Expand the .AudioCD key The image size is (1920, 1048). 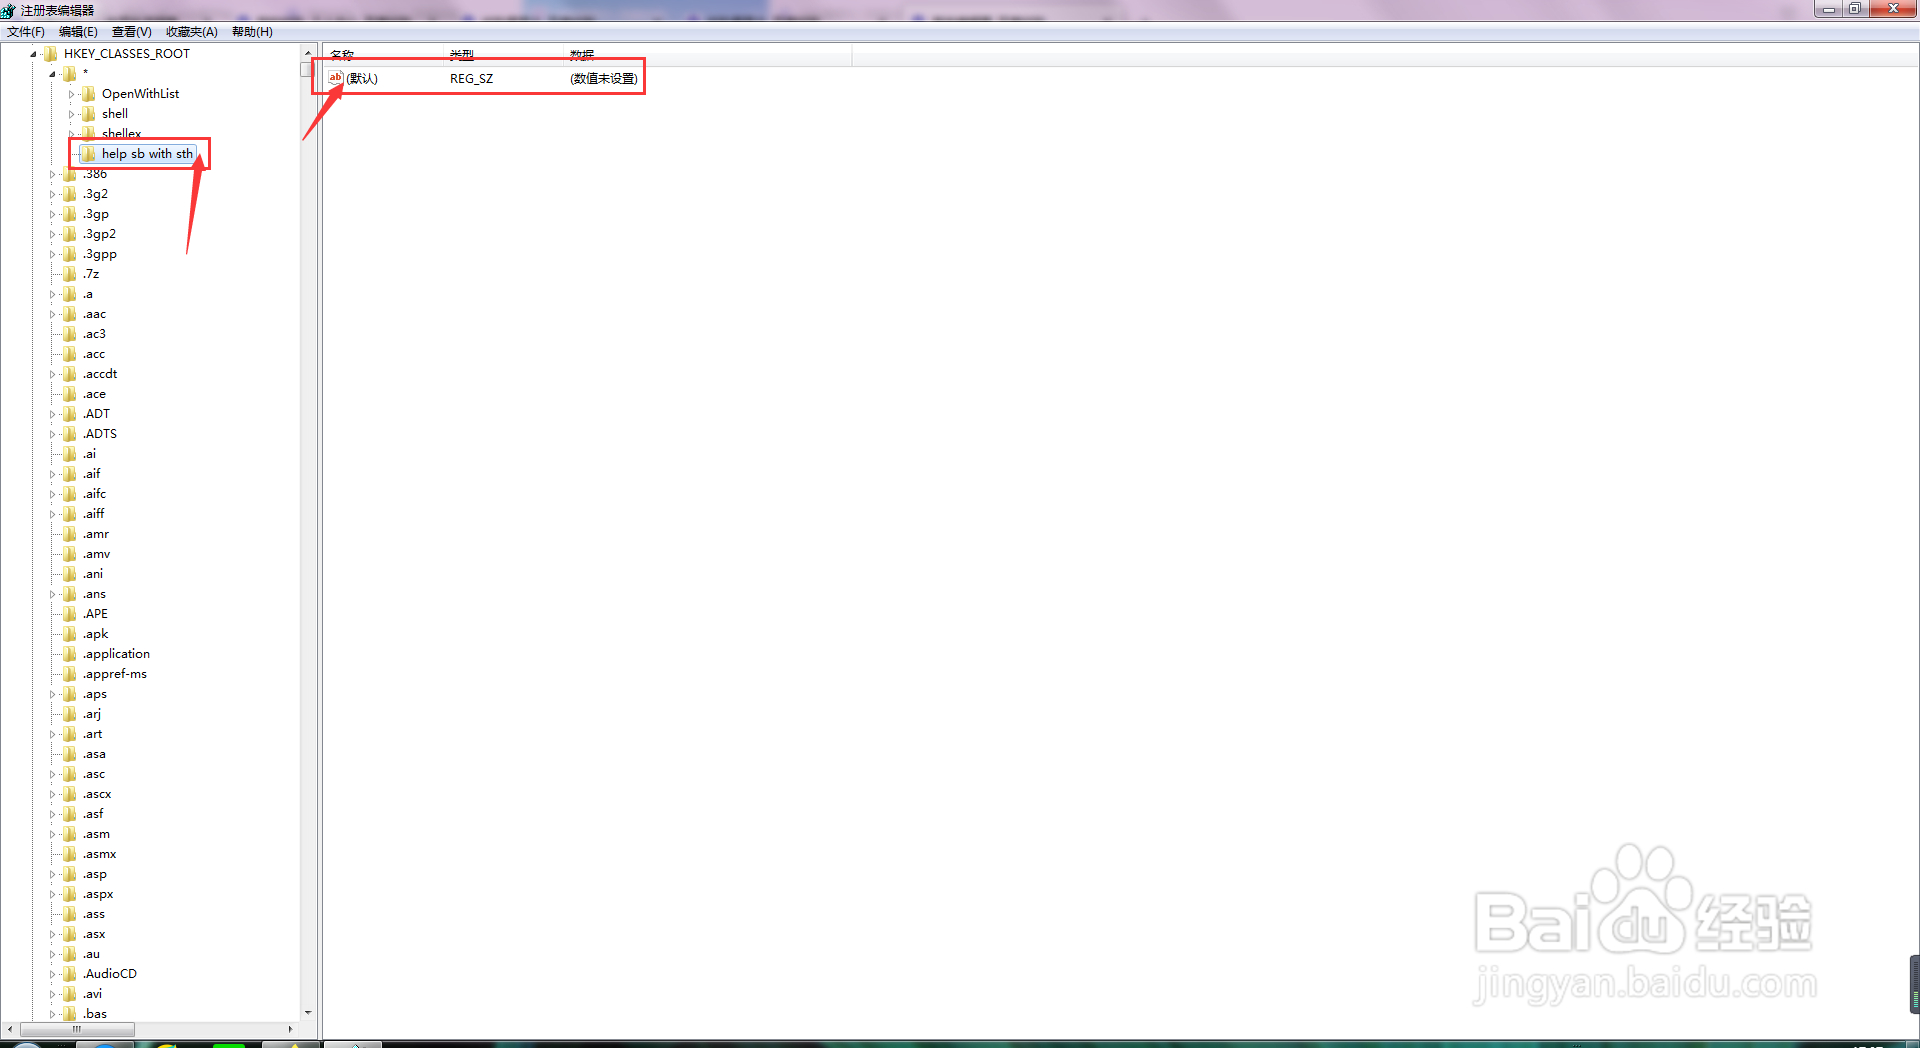pos(52,974)
